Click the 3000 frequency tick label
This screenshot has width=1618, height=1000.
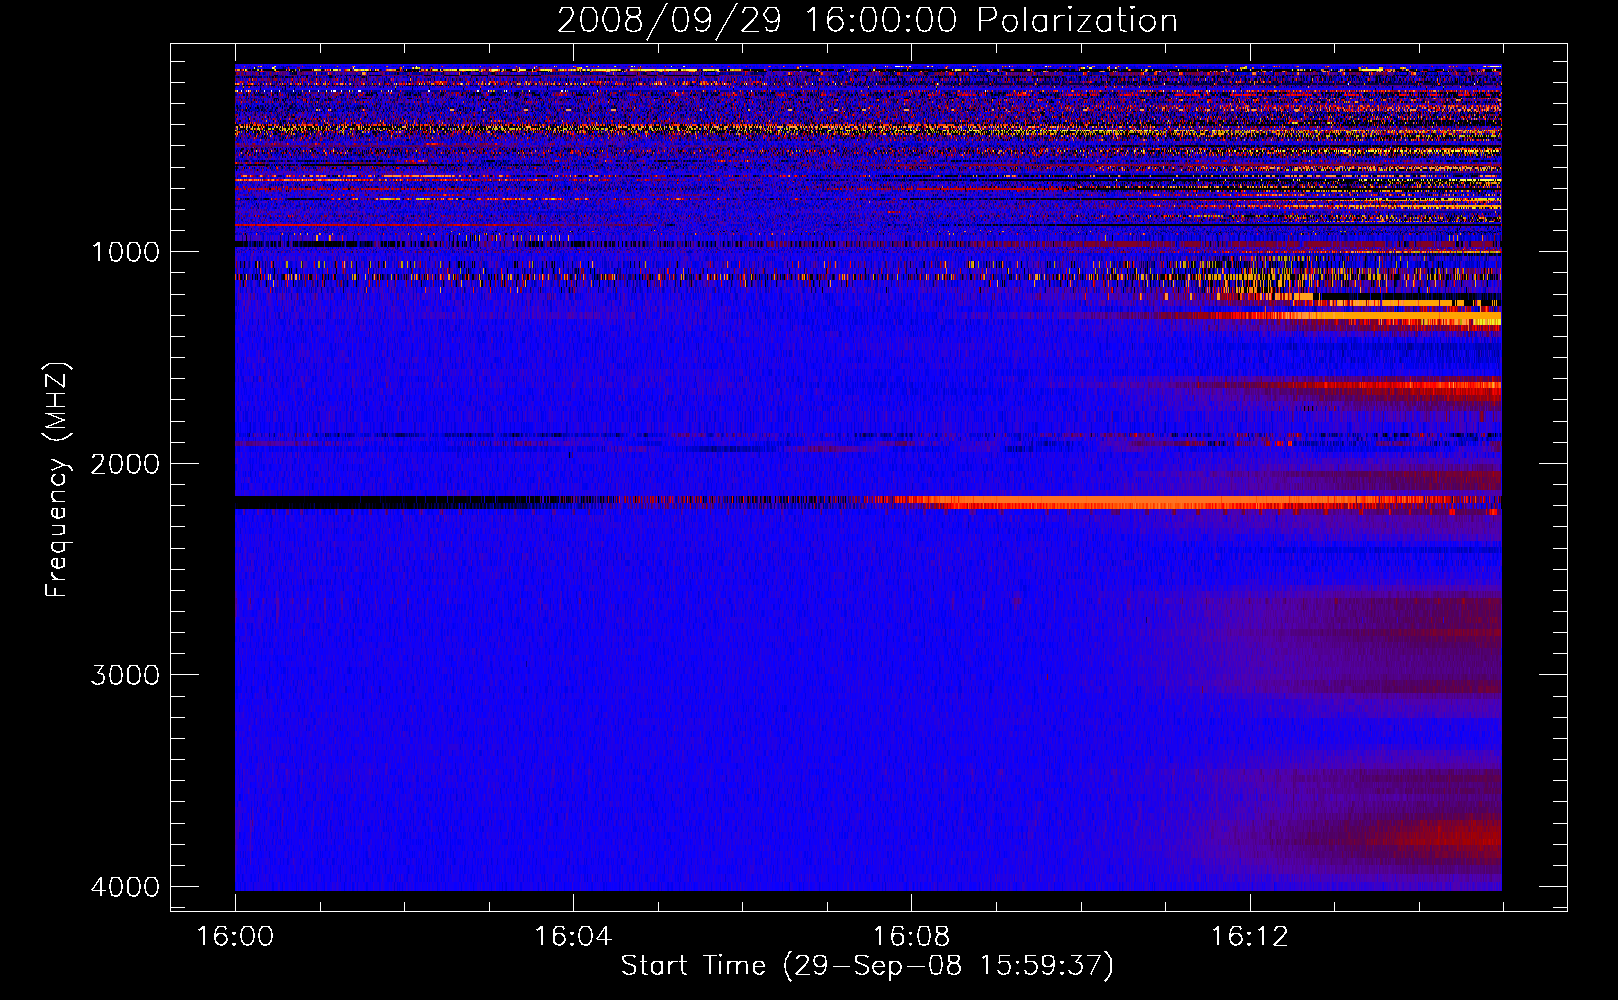(x=125, y=675)
